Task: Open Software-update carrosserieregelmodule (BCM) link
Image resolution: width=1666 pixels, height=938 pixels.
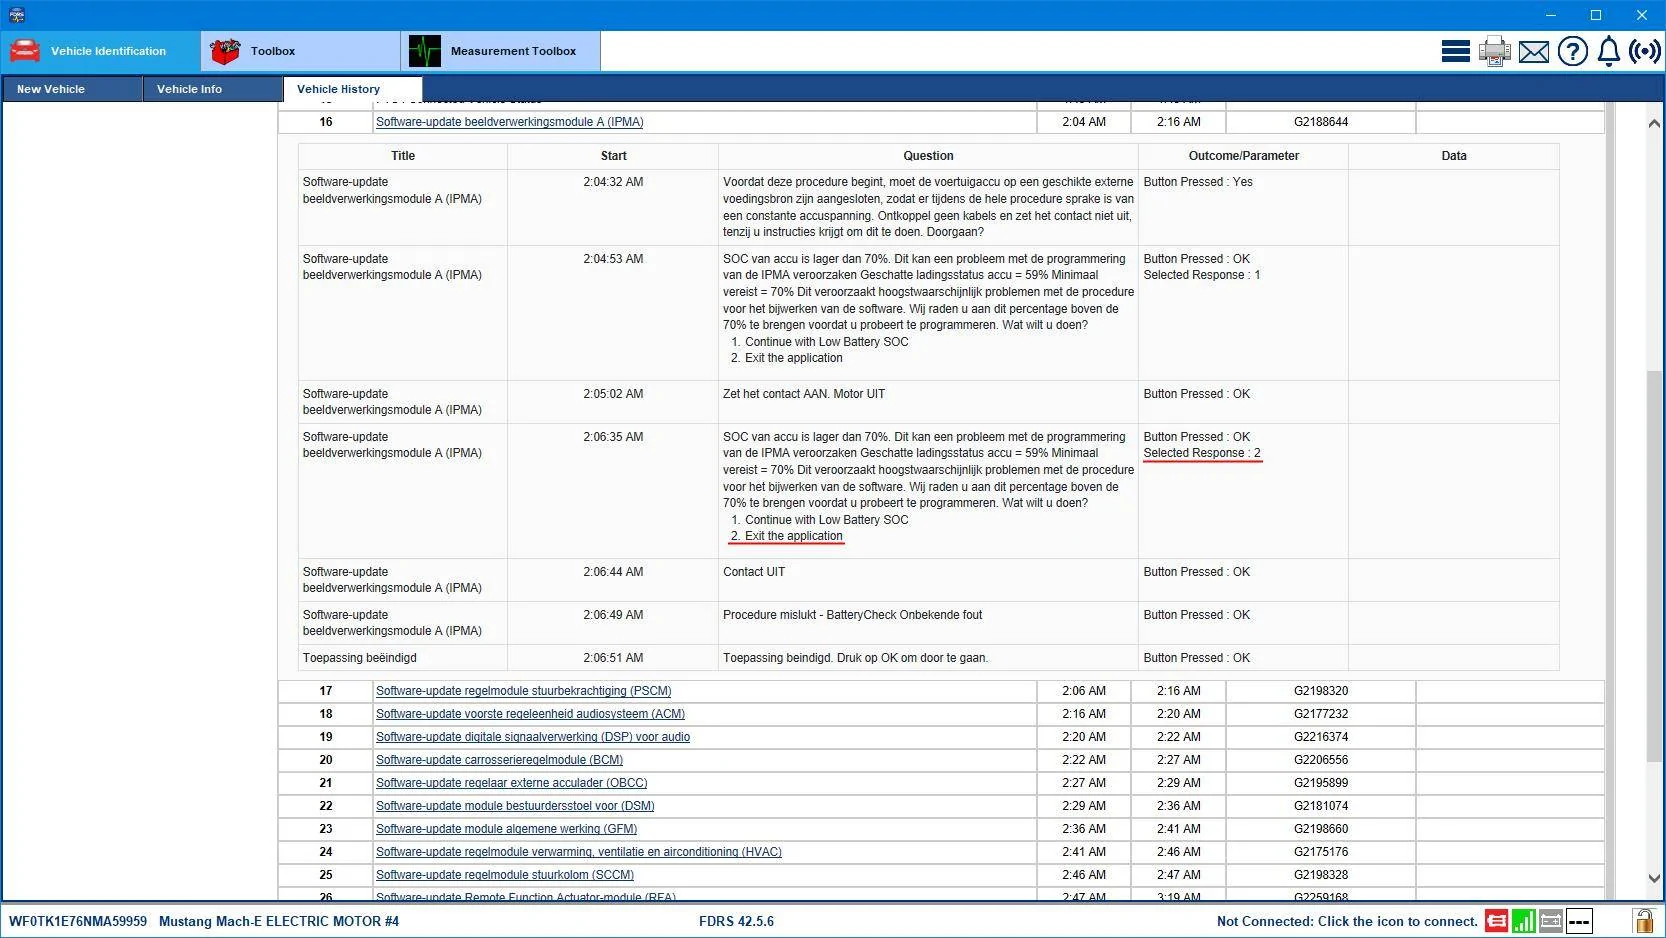Action: click(499, 760)
